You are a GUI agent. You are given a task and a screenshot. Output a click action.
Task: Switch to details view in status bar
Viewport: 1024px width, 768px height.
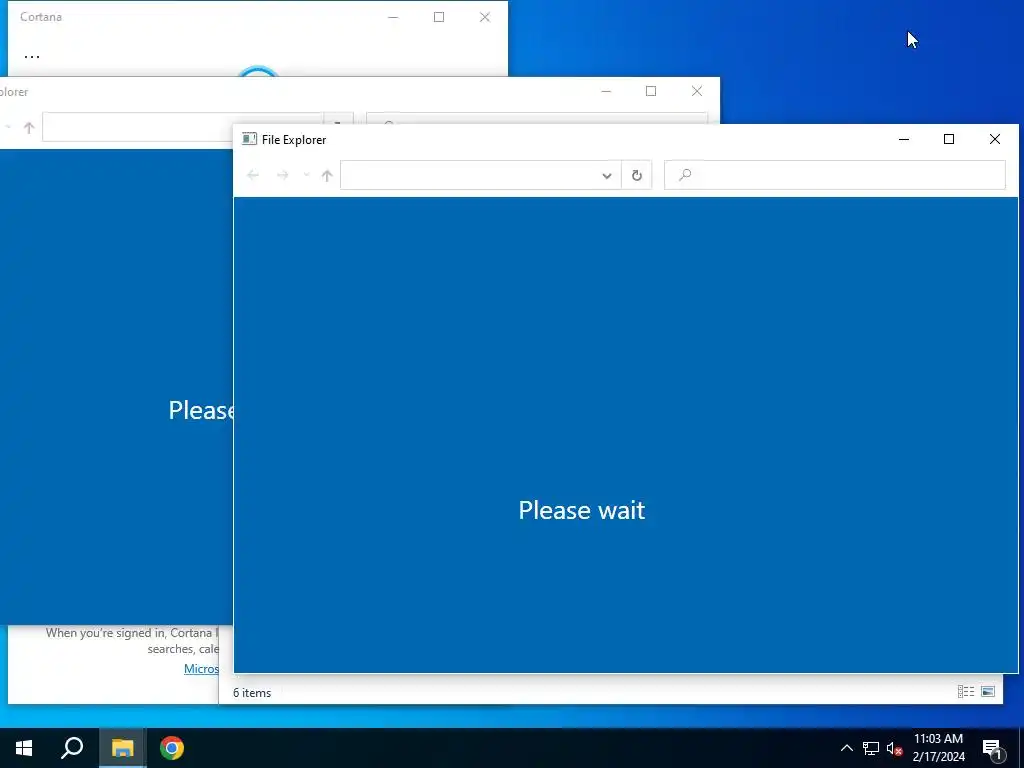coord(966,692)
